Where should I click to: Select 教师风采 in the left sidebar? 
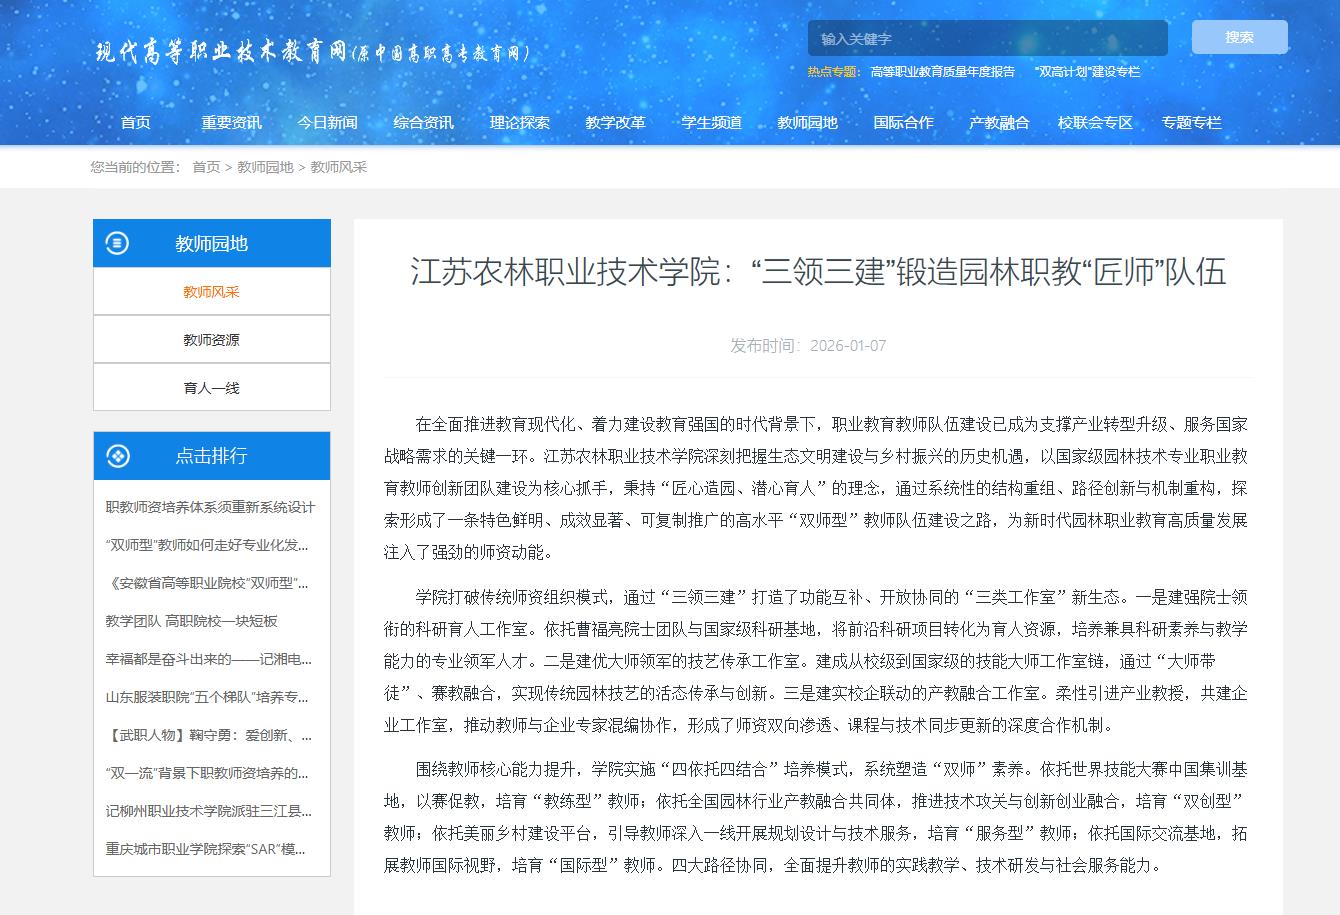pos(211,292)
